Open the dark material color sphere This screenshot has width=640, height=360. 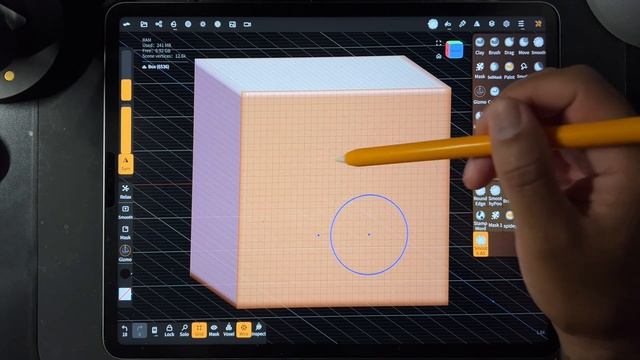pos(125,273)
